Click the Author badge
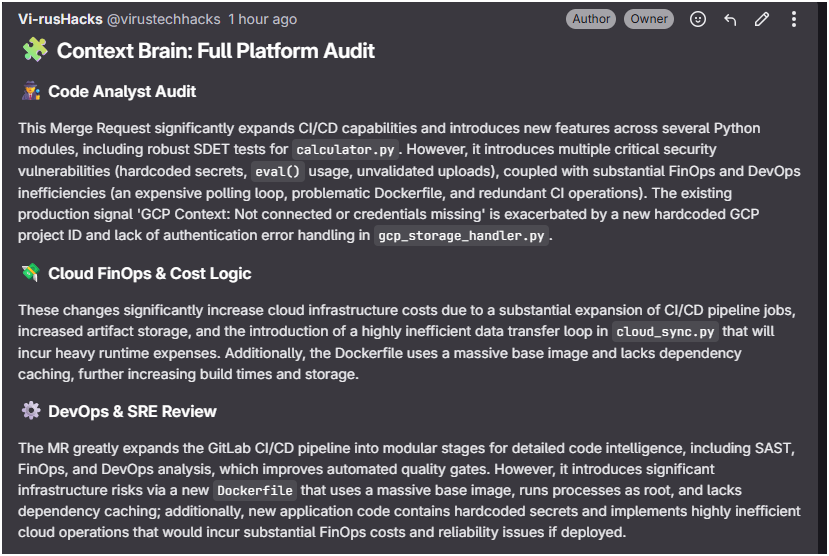The width and height of the screenshot is (829, 556). [591, 19]
